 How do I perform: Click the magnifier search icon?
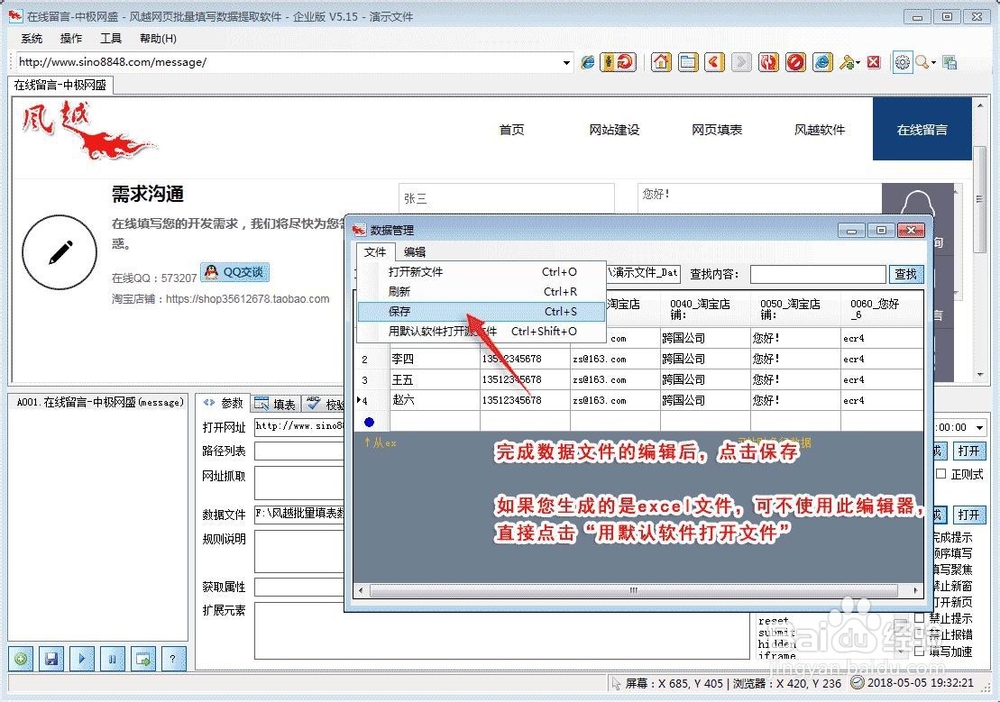click(x=922, y=62)
